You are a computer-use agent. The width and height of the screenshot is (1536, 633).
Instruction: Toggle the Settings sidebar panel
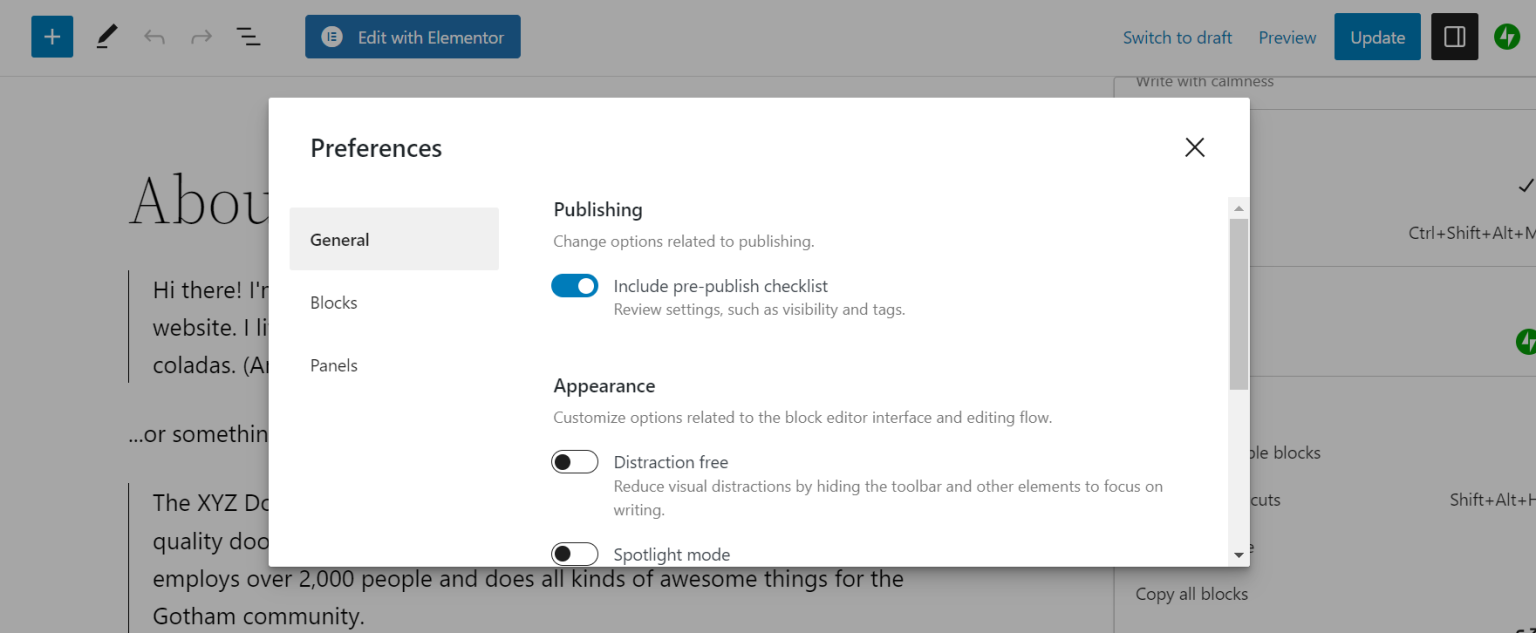tap(1454, 36)
